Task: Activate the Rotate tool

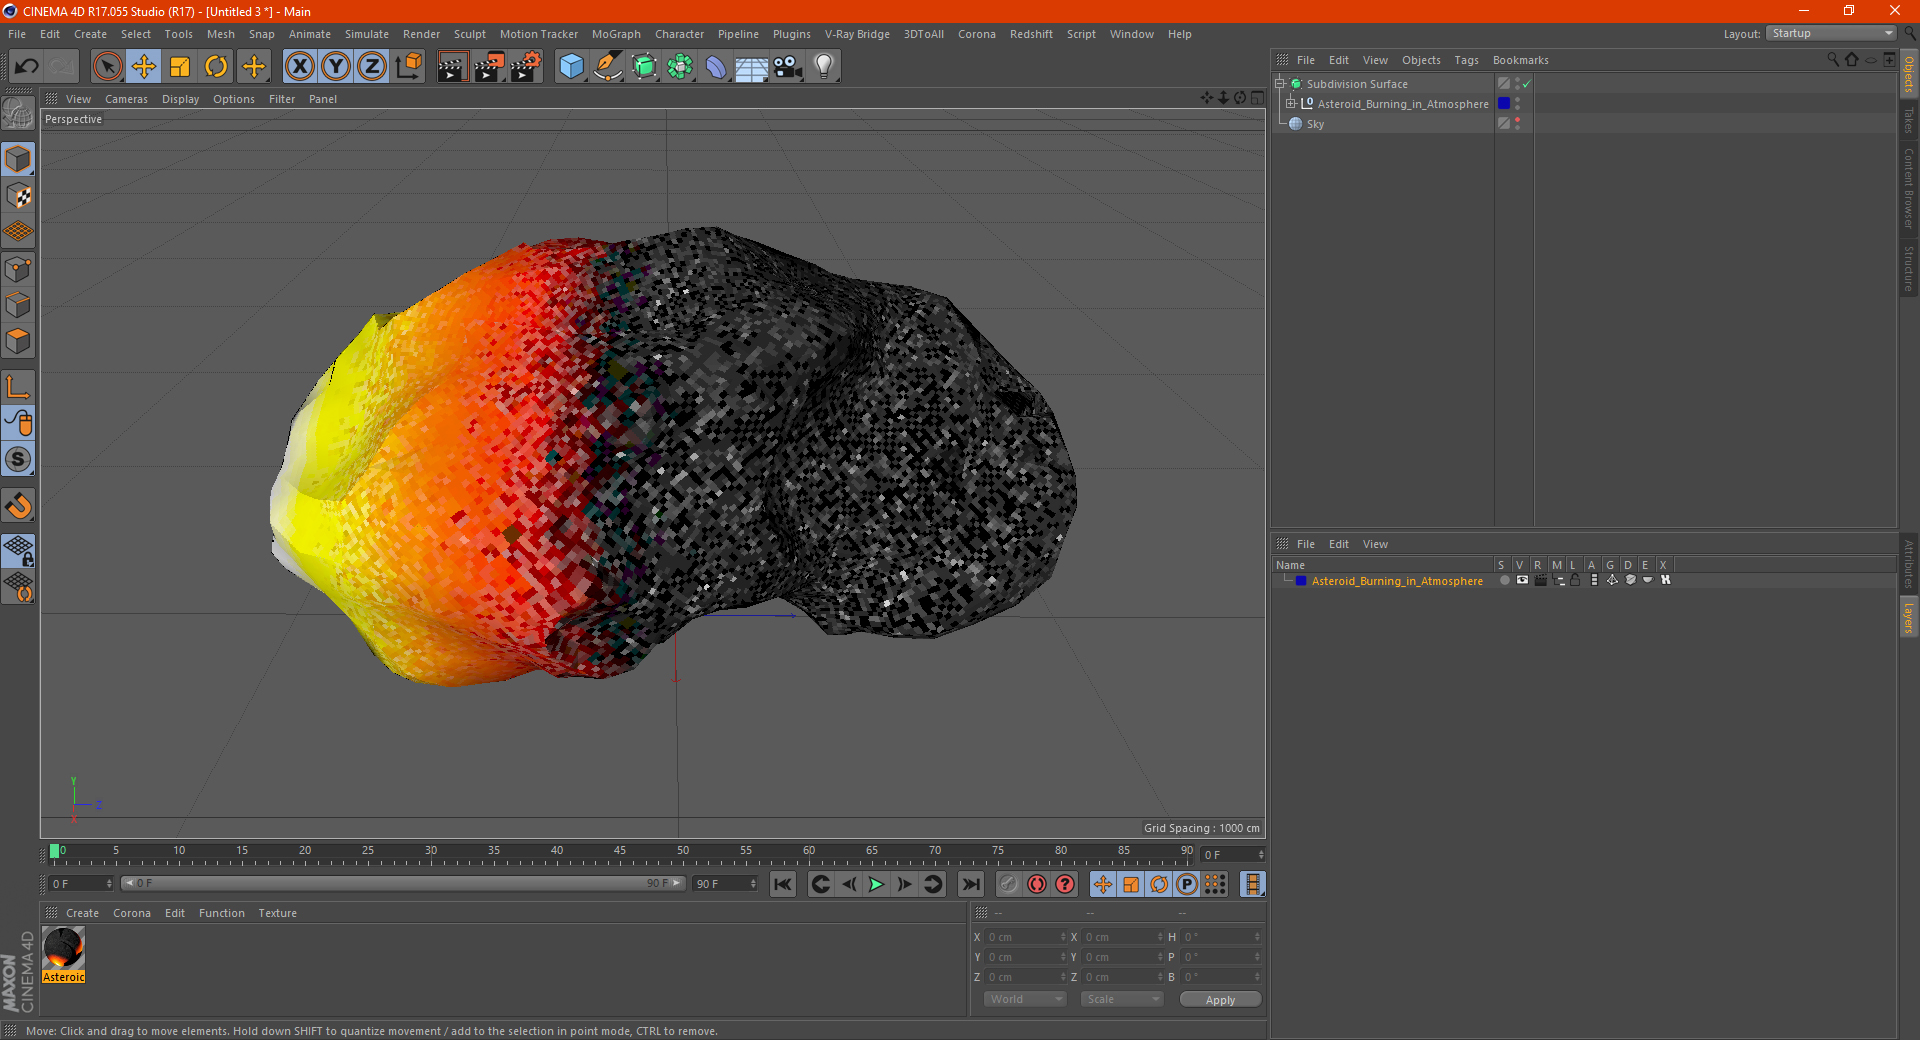Action: (x=216, y=67)
